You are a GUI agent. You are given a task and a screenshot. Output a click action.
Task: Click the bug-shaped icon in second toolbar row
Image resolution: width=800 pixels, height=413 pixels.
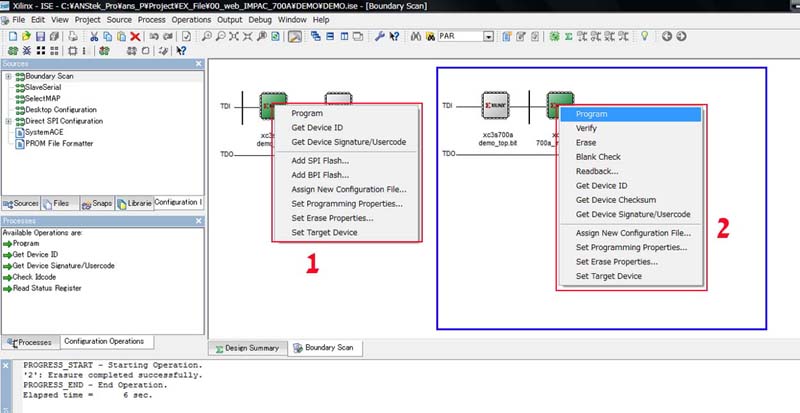[27, 51]
